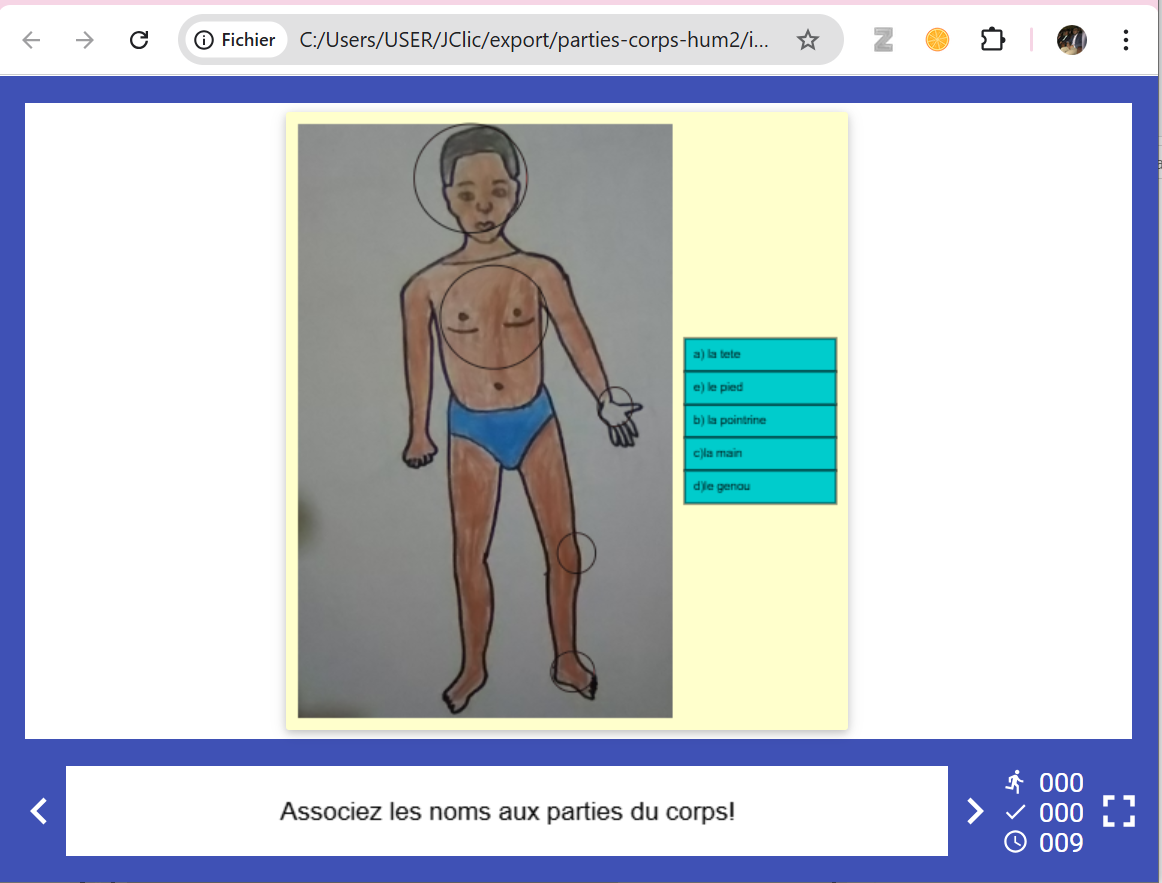Click the gray Z extension icon
1162x883 pixels.
click(x=883, y=40)
